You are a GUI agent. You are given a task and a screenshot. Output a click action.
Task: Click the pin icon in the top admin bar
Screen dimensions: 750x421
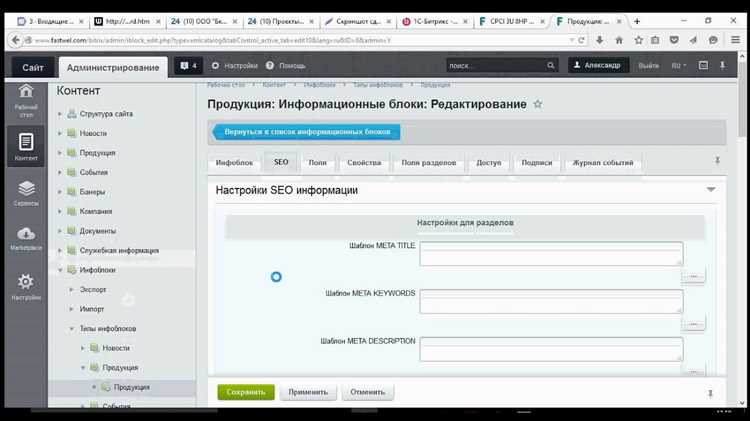tap(722, 65)
